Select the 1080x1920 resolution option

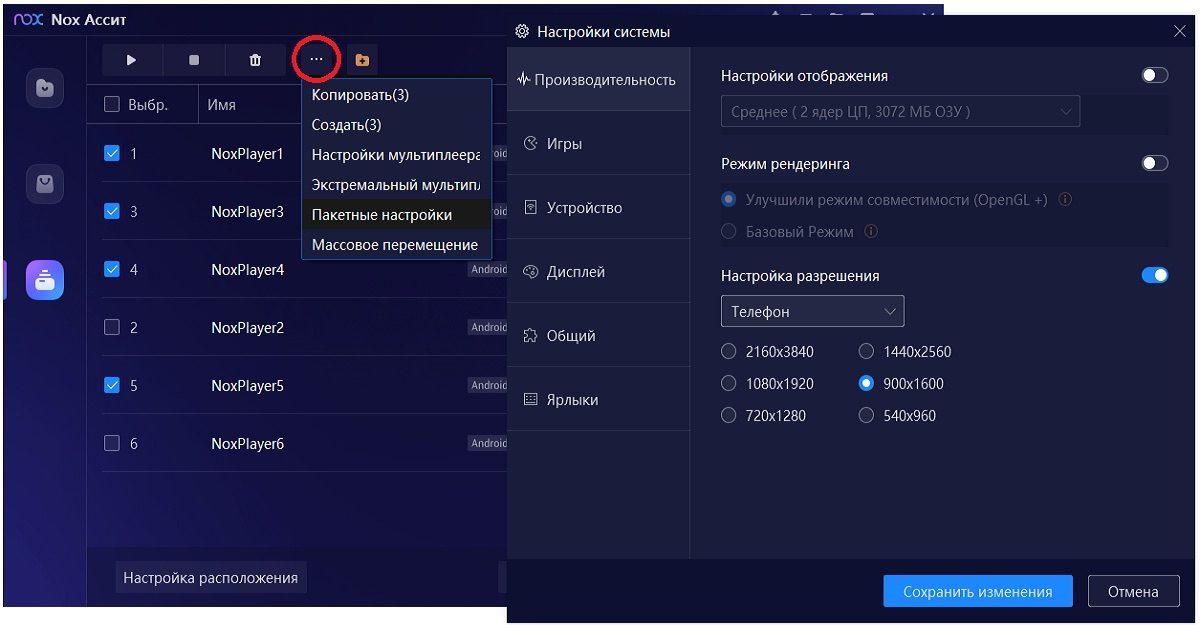point(728,384)
